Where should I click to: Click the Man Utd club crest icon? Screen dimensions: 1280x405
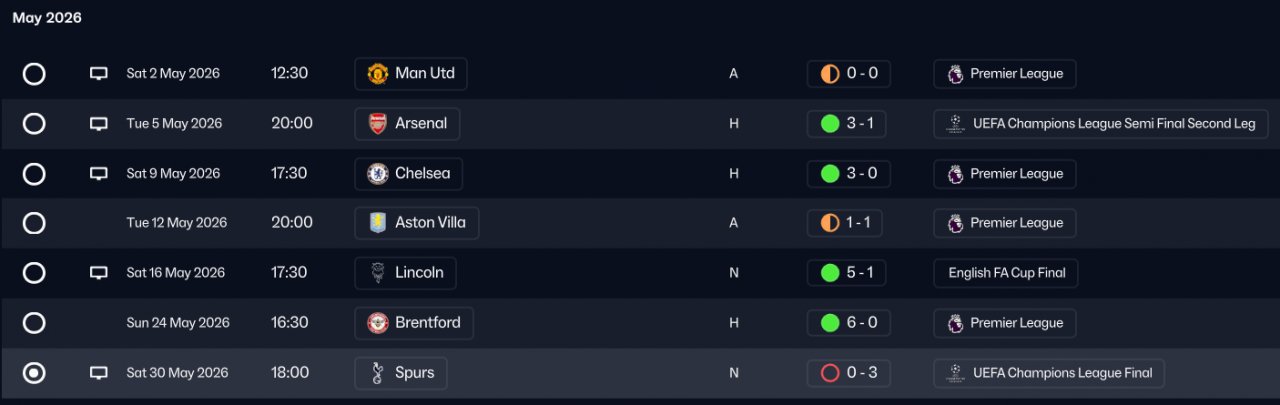click(377, 74)
